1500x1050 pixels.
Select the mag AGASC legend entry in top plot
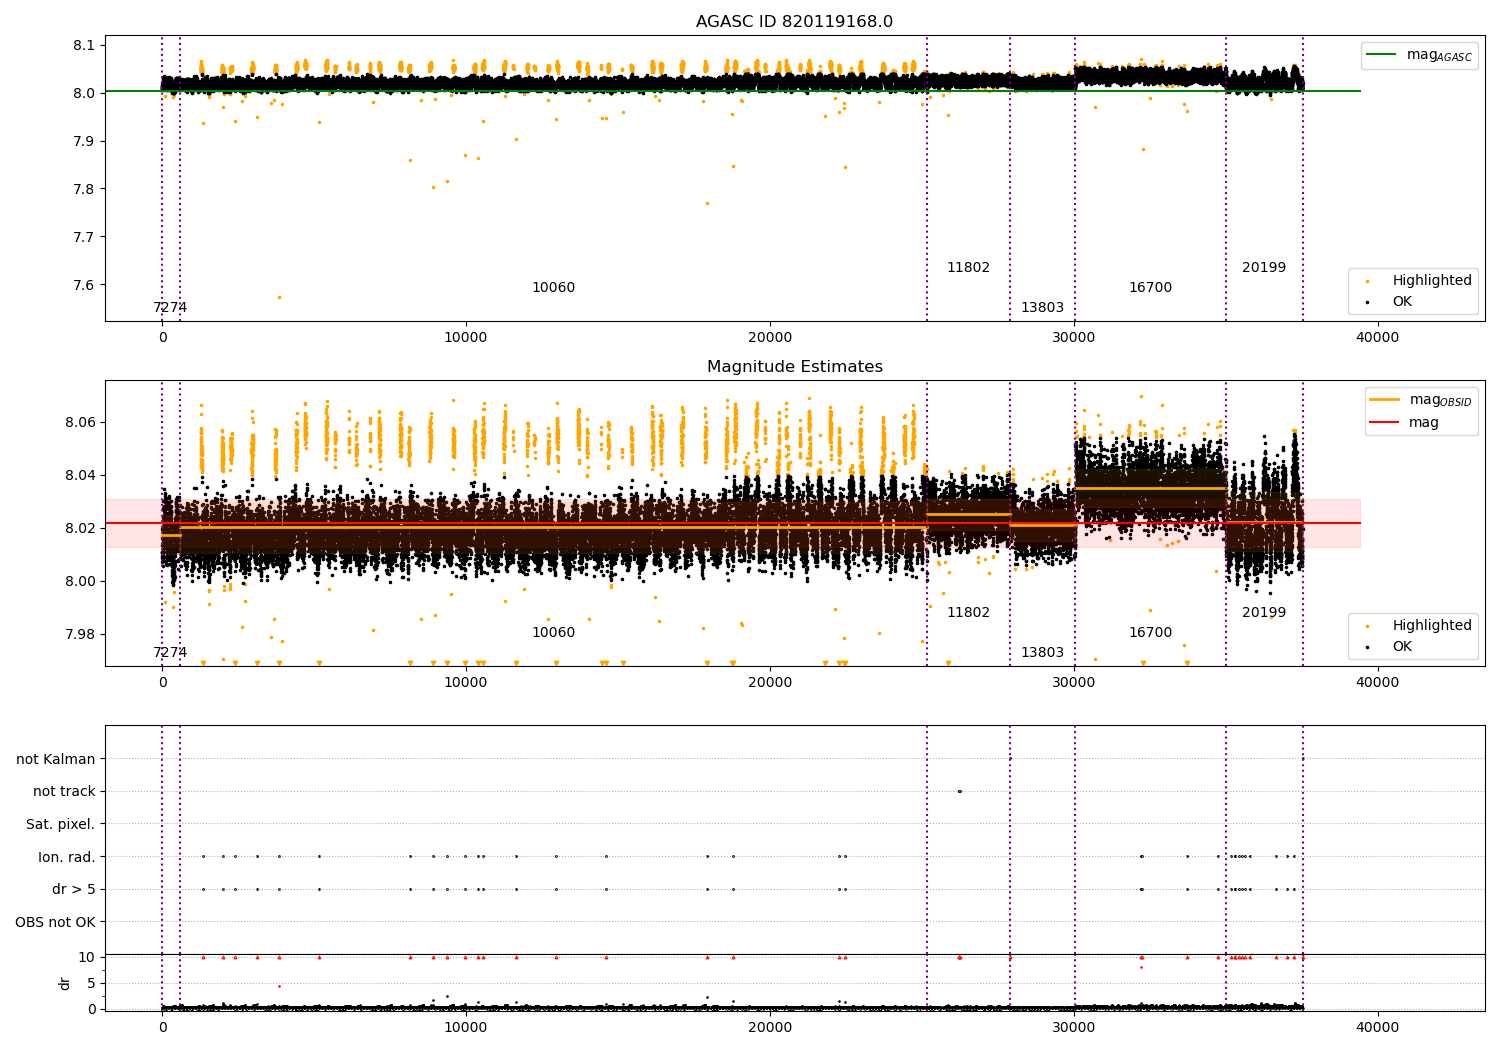[x=1420, y=56]
